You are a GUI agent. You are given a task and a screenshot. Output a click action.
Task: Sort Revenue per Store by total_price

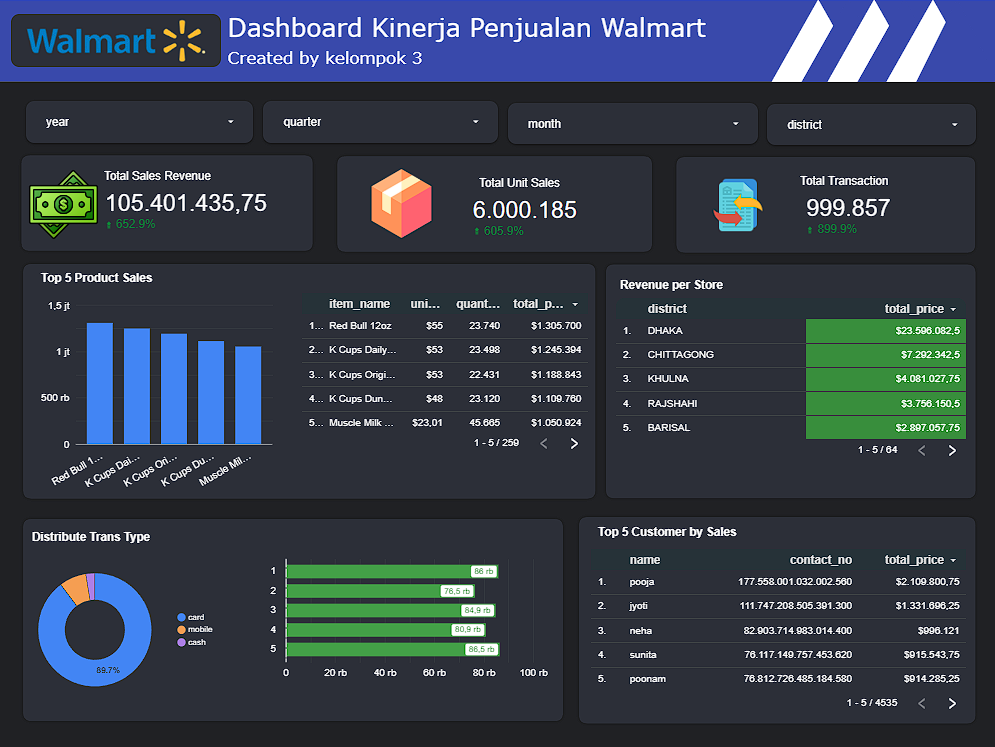coord(920,309)
